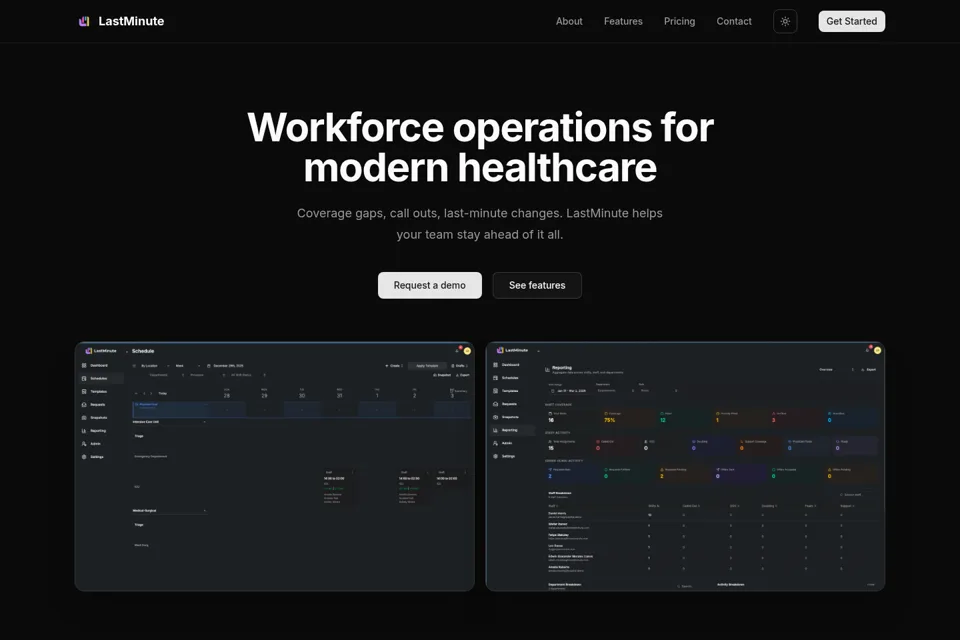960x640 pixels.
Task: Select day 28 column in Schedule preview
Action: (x=227, y=394)
